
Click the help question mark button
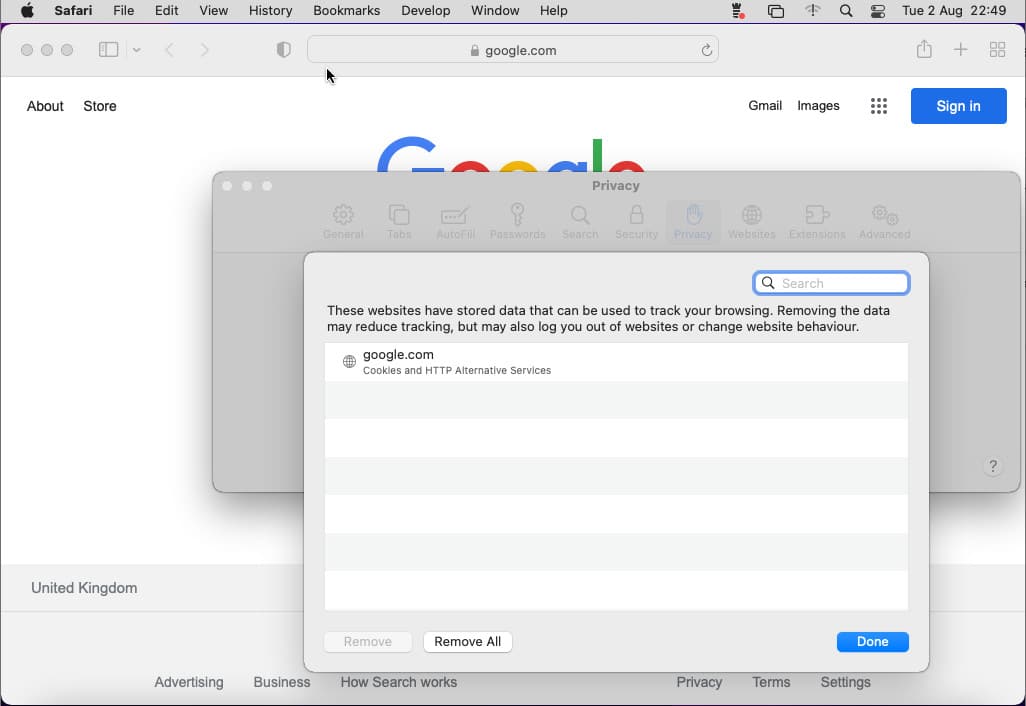point(993,466)
